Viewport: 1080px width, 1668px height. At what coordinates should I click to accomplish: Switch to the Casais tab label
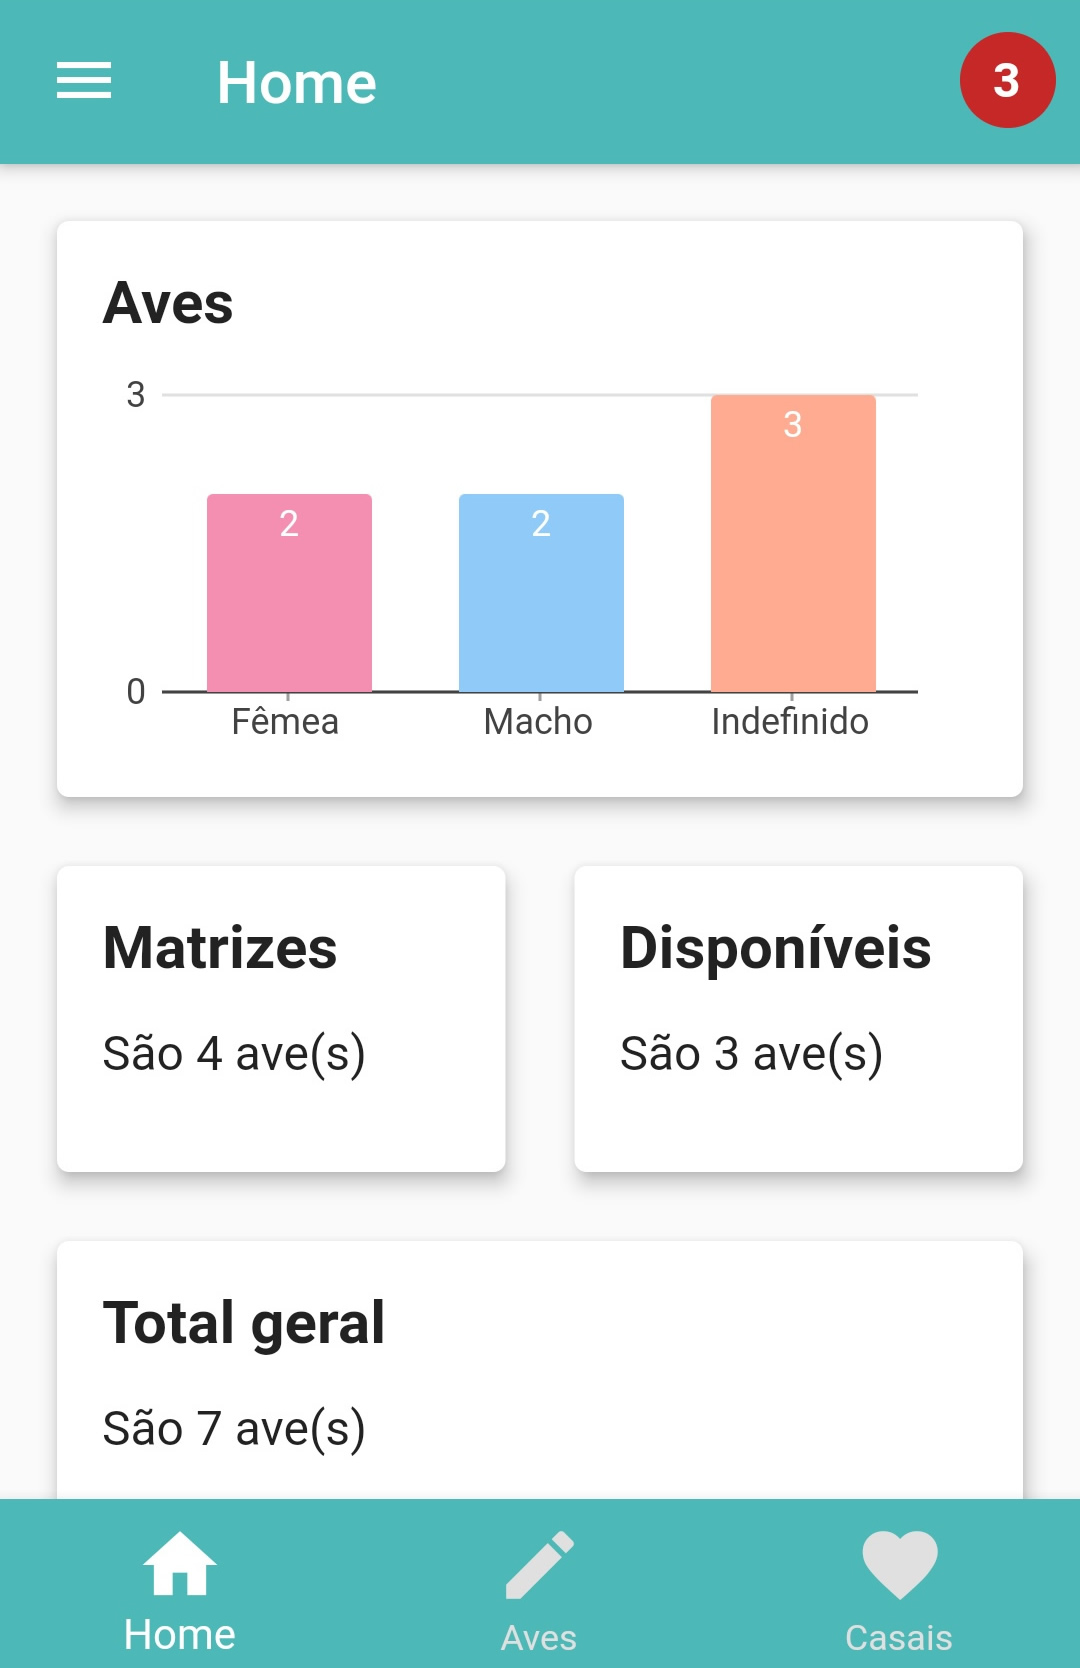pos(899,1638)
